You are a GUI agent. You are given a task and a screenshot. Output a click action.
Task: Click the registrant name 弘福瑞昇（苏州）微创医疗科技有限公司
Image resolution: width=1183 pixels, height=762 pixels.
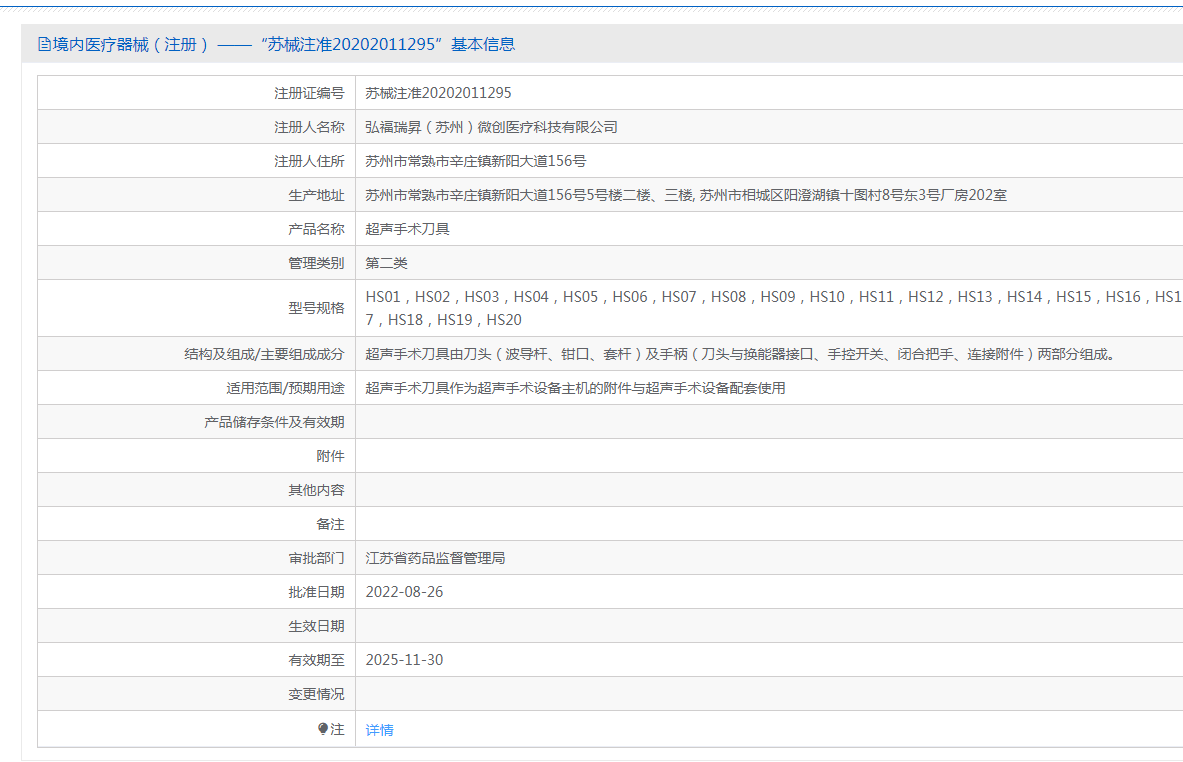[491, 127]
